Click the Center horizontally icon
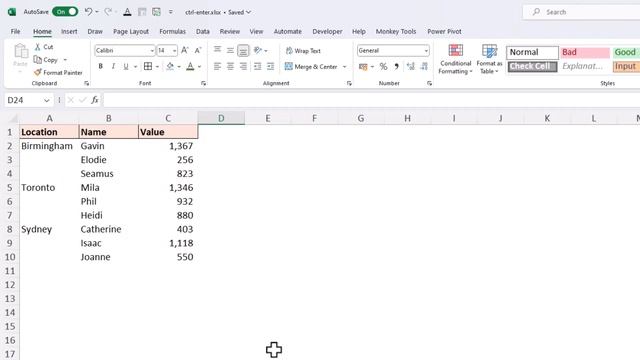 [230, 66]
